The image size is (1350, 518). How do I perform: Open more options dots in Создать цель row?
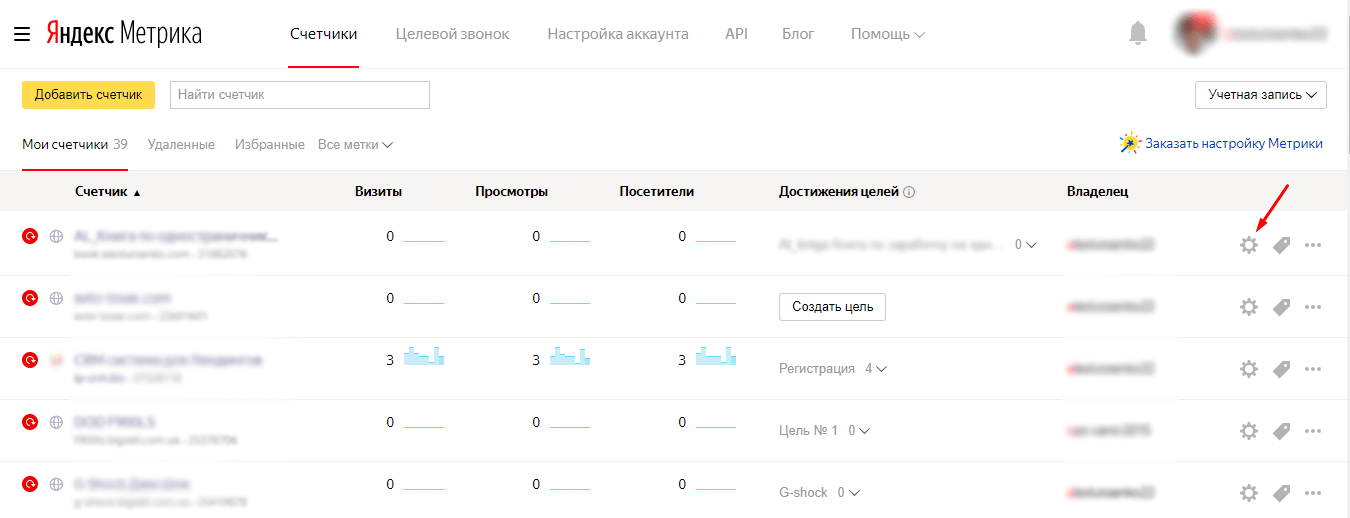point(1314,307)
